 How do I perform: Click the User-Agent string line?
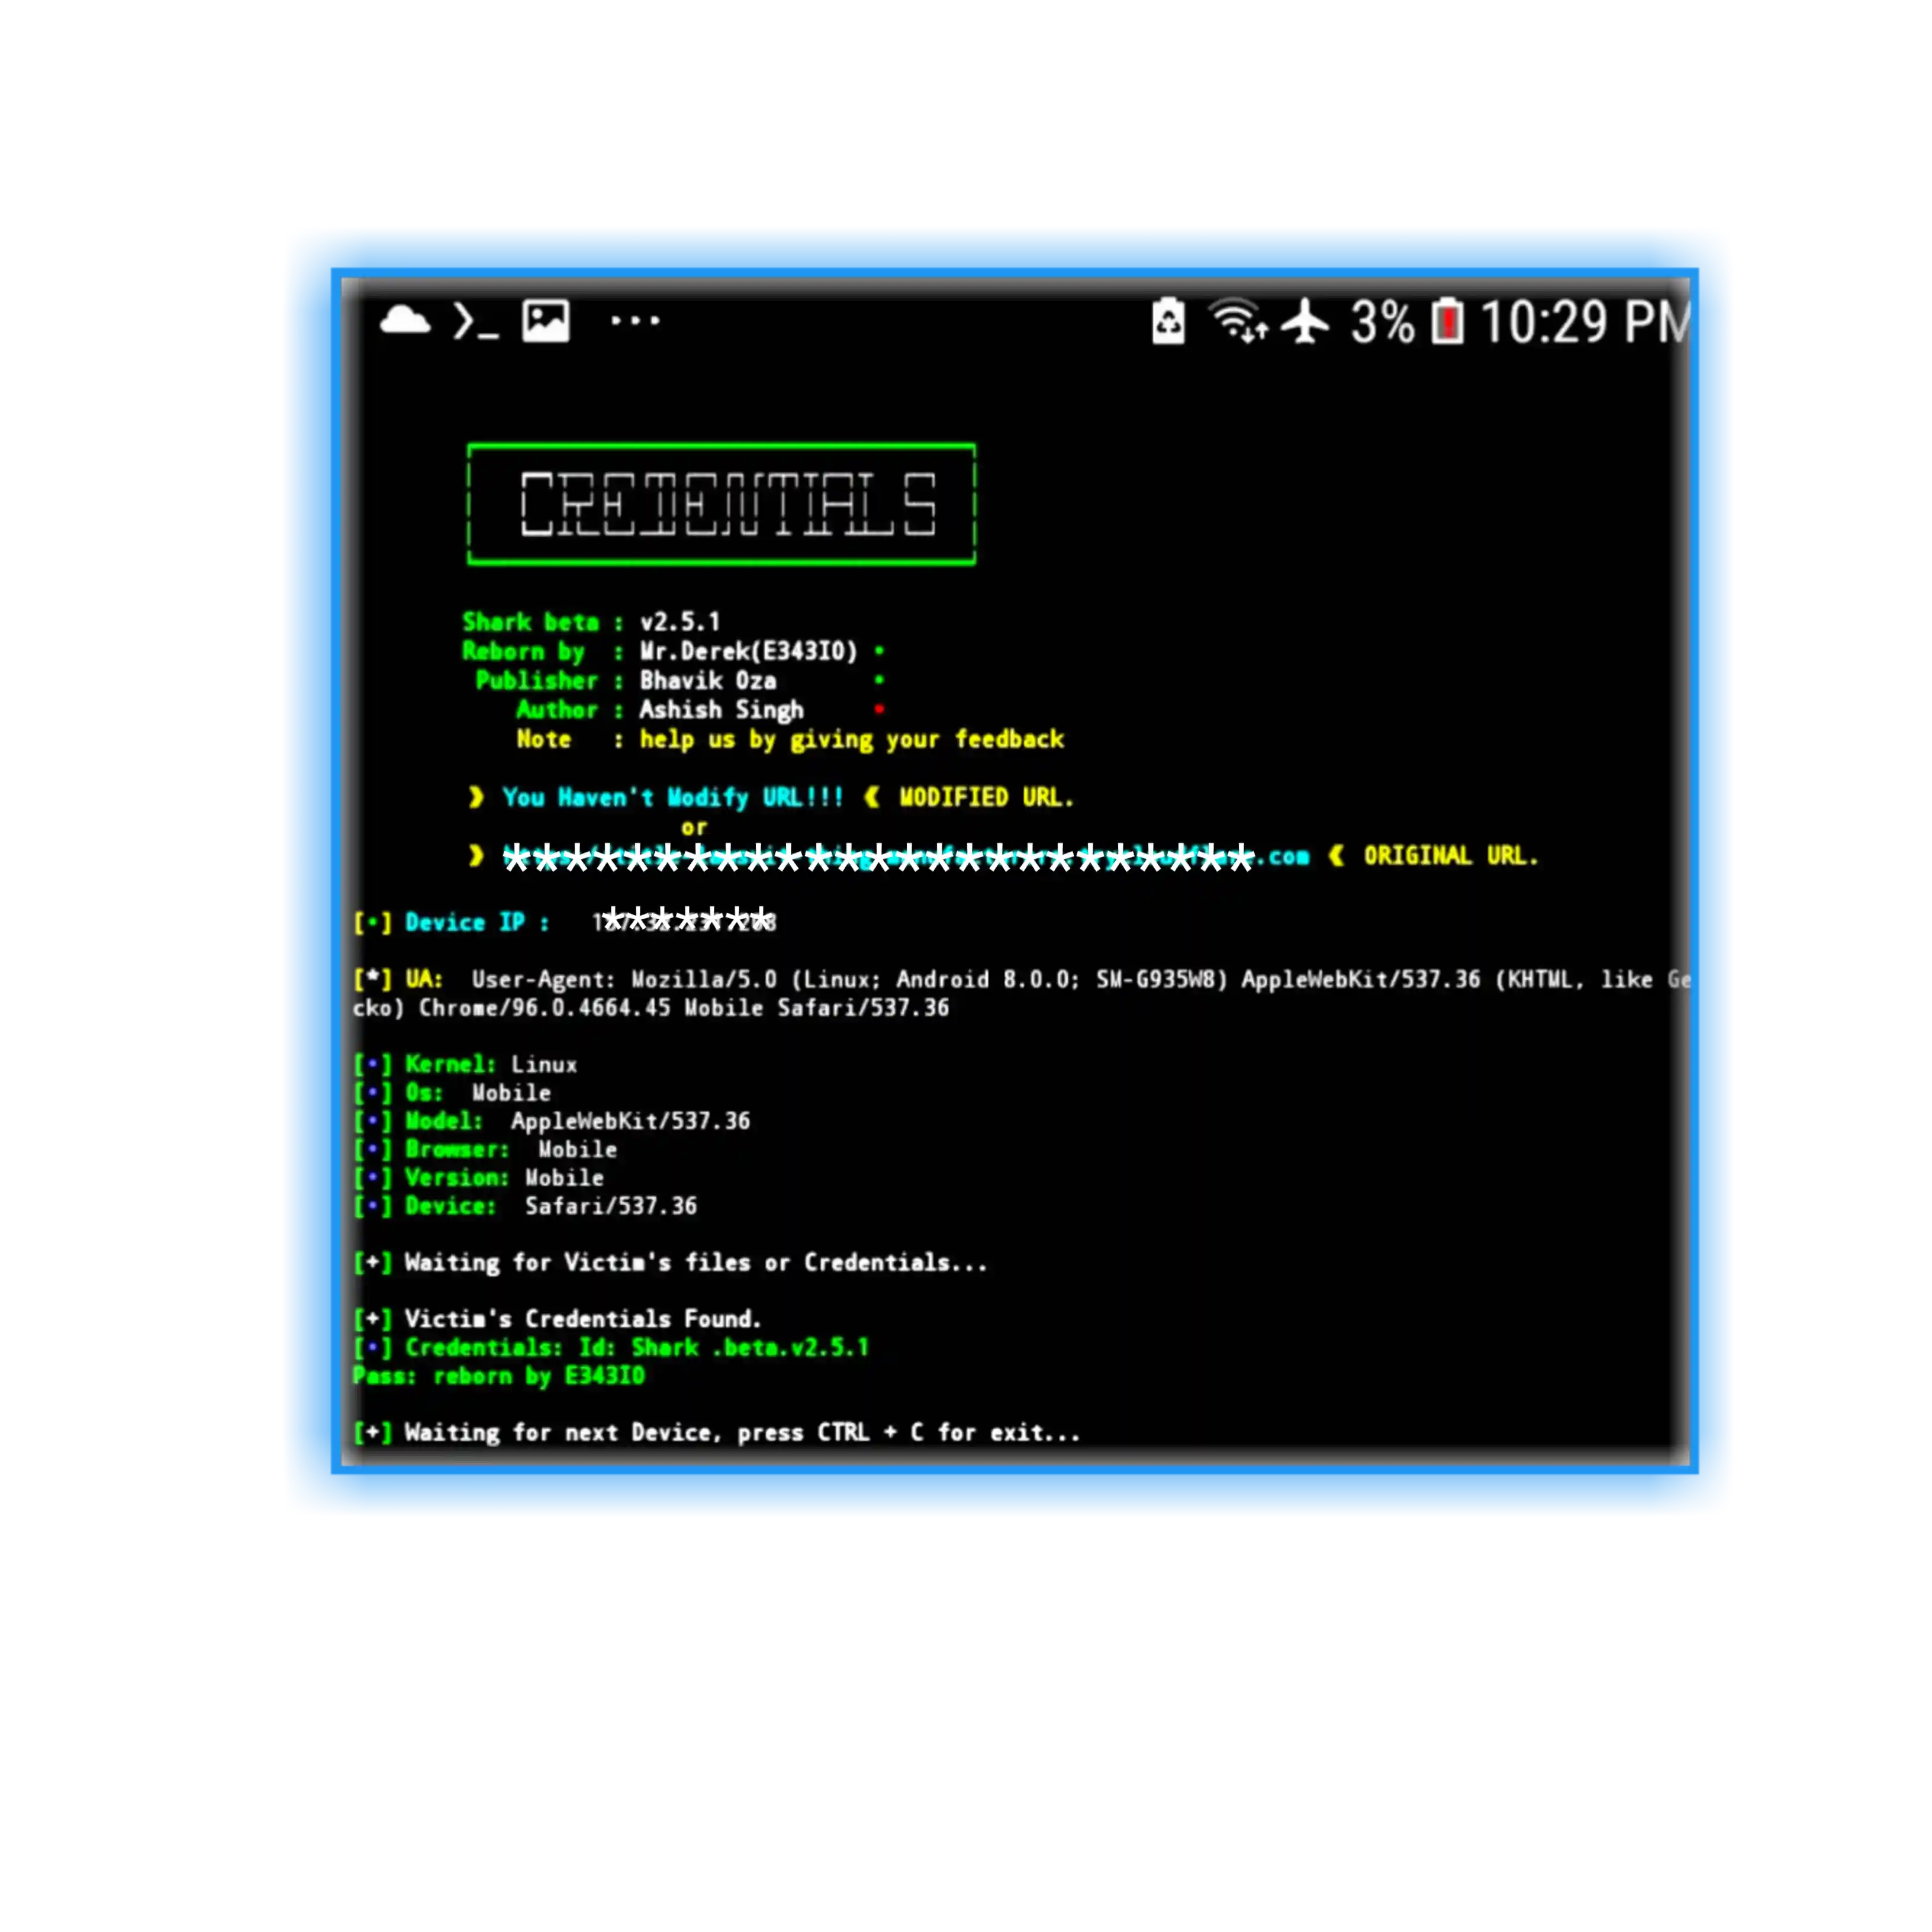(975, 980)
